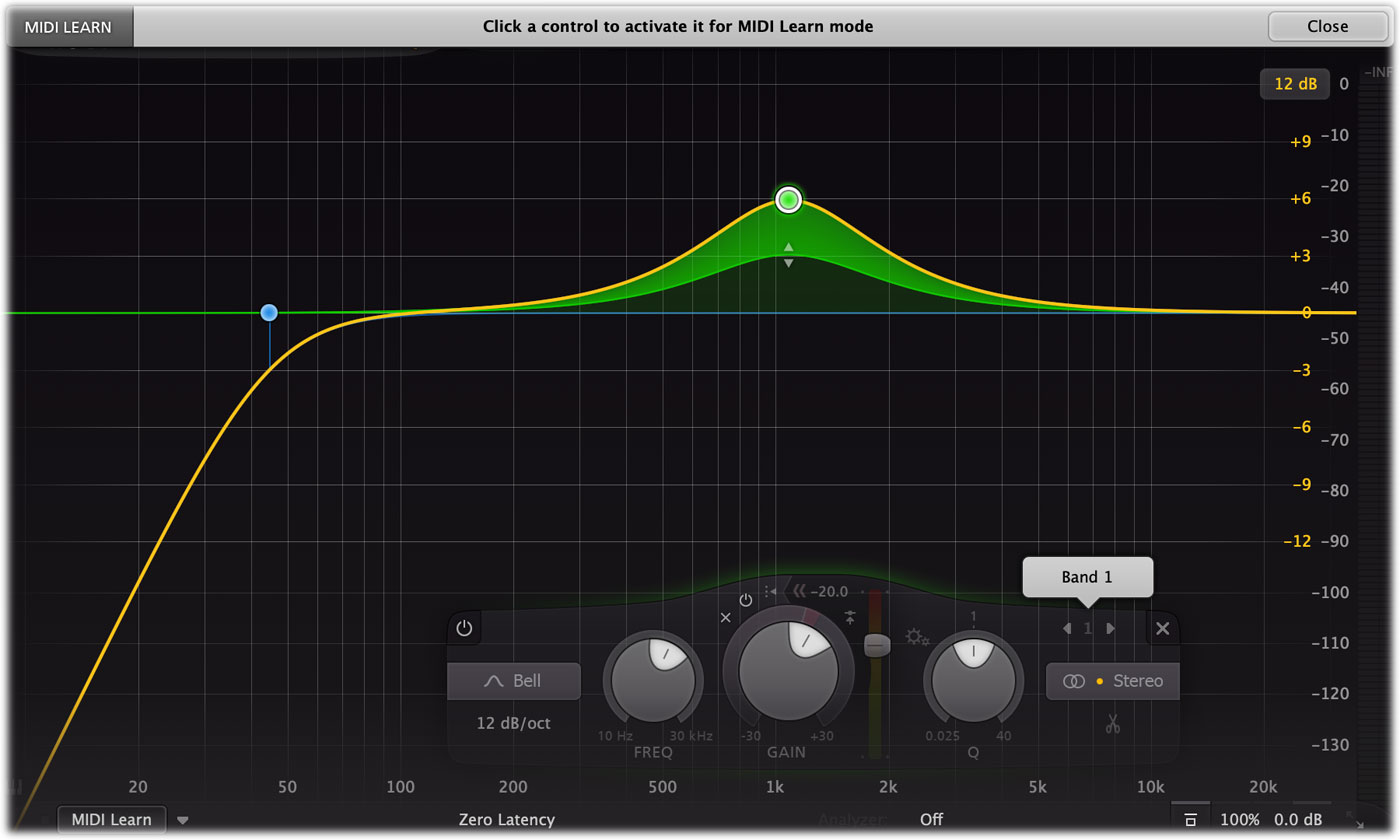Click the auto threshold icon beside meter
Image resolution: width=1400 pixels, height=840 pixels.
[x=850, y=617]
